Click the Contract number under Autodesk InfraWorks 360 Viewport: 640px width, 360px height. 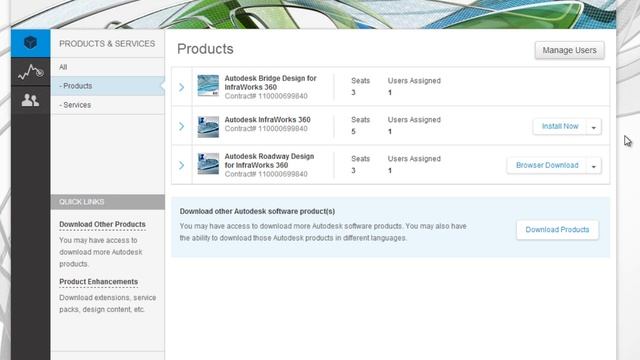pos(266,129)
